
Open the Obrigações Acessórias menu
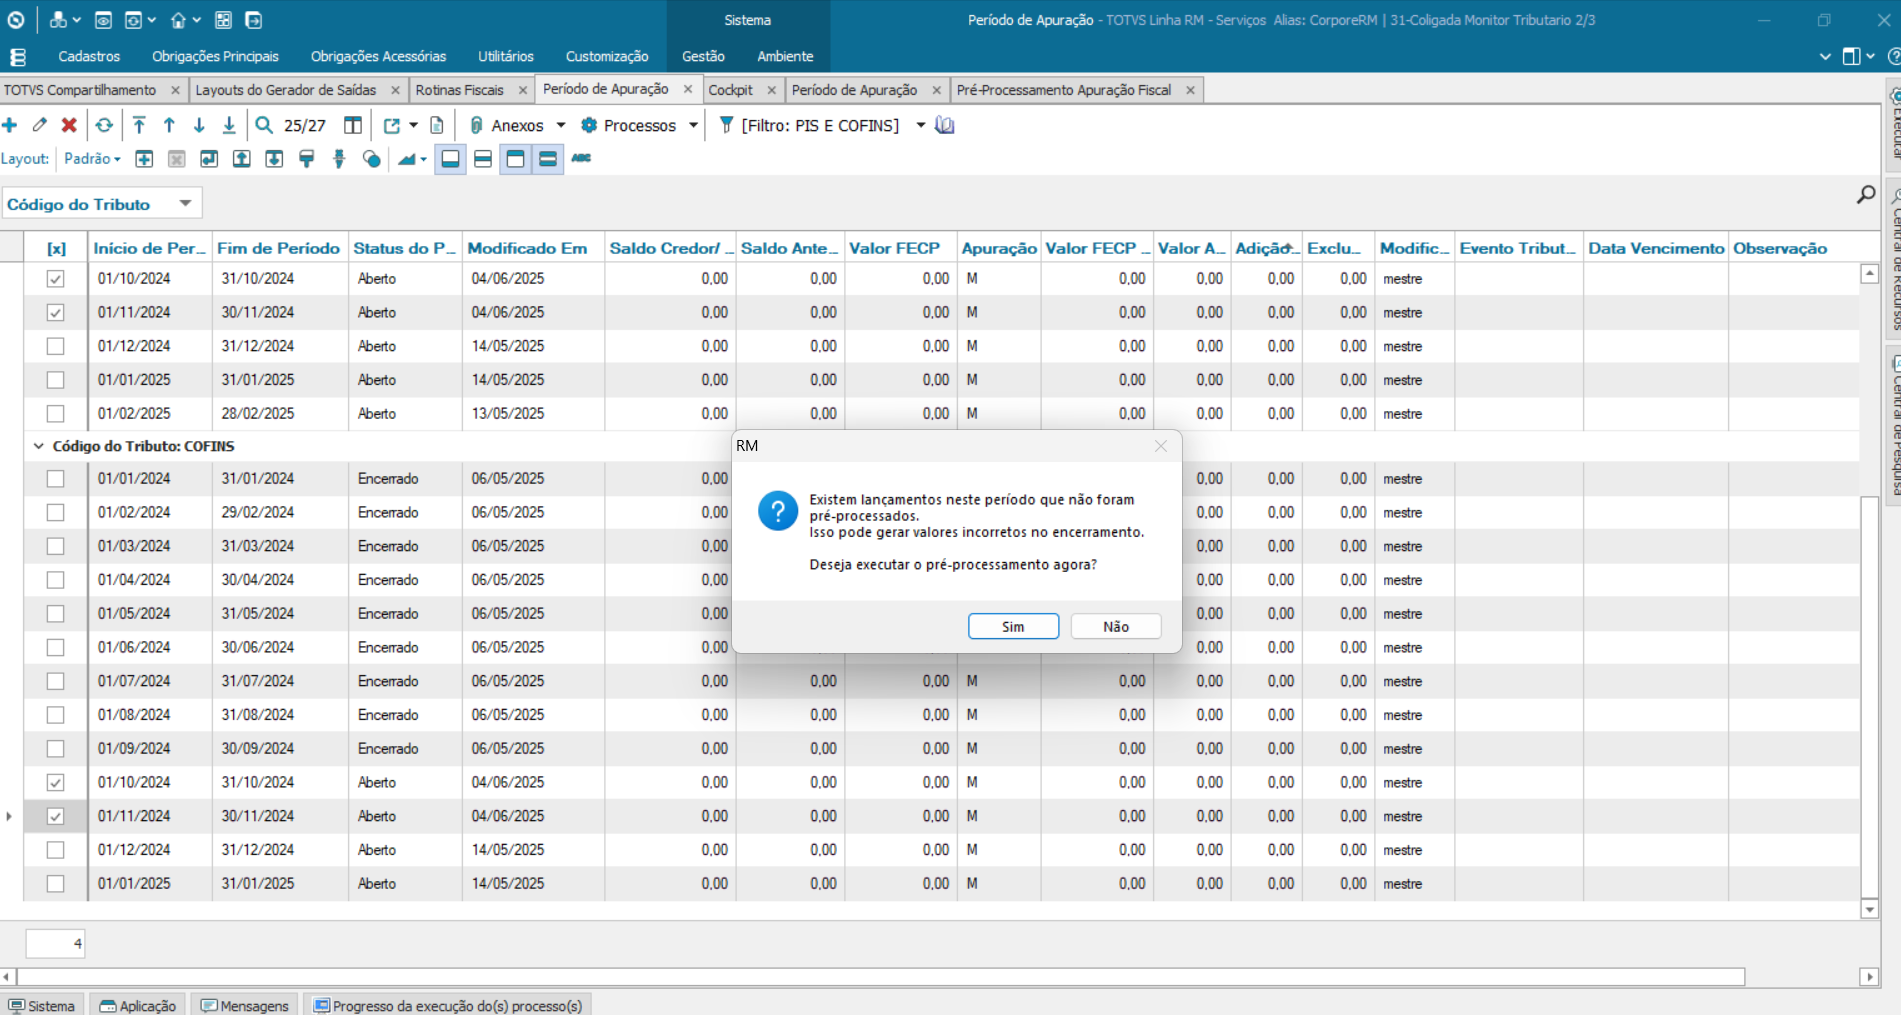(x=378, y=56)
